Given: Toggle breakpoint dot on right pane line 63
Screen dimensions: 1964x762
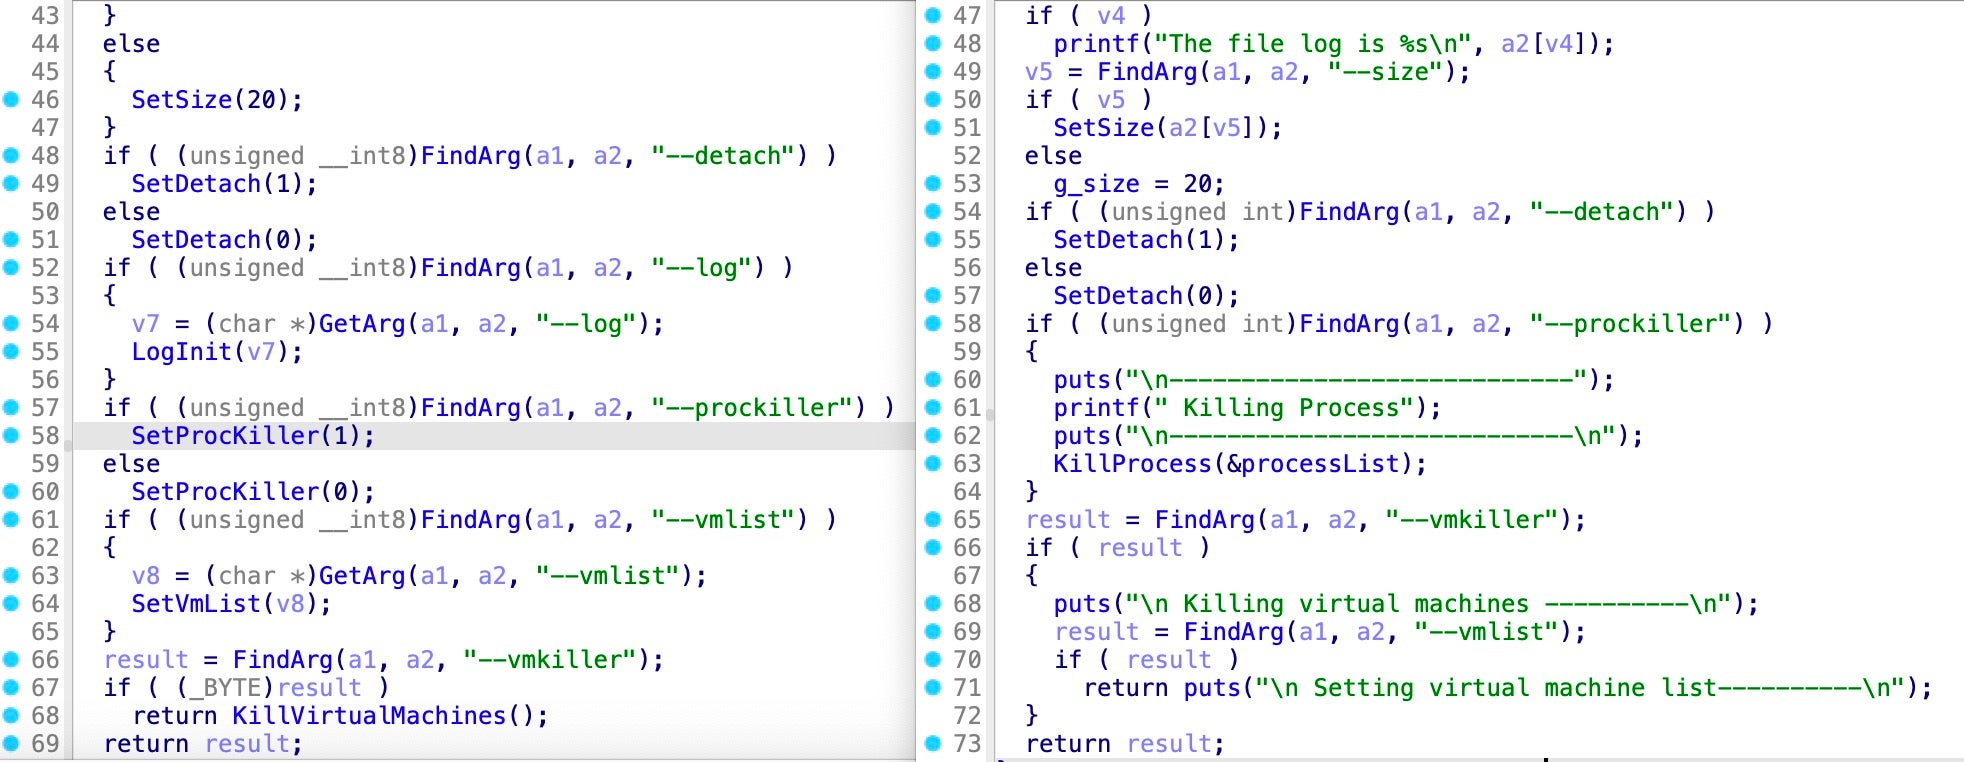Looking at the screenshot, I should coord(933,463).
